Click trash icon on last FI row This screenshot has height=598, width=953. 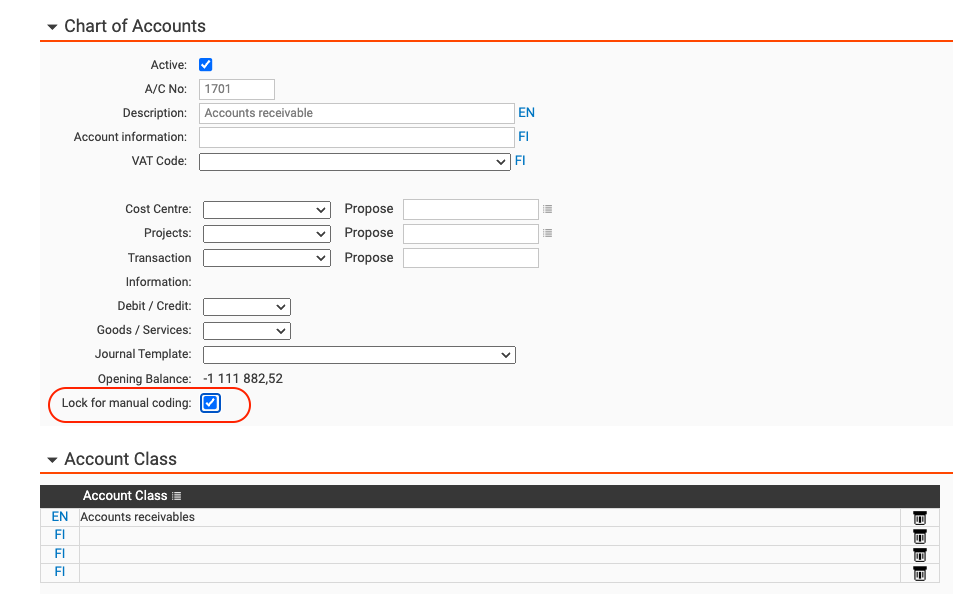pos(919,573)
